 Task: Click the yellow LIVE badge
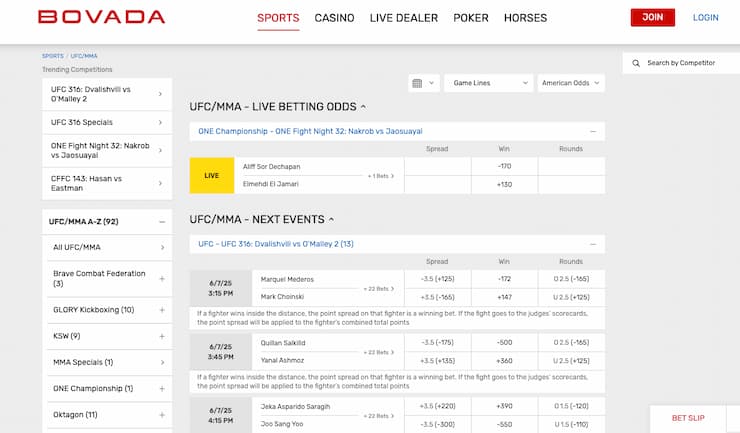coord(212,176)
